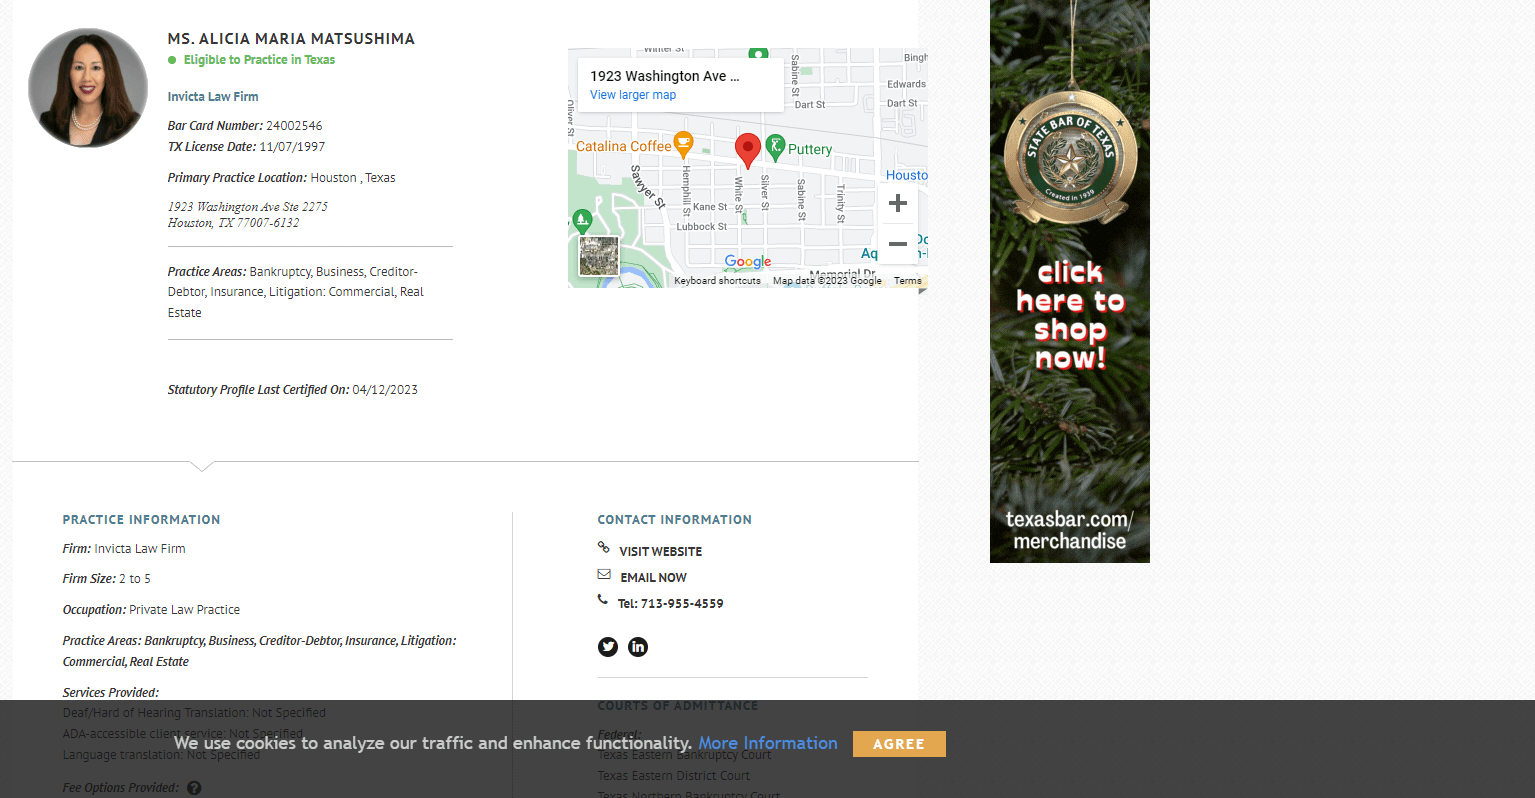Click Firm: Invicta Law Firm text
The width and height of the screenshot is (1535, 798).
[124, 549]
